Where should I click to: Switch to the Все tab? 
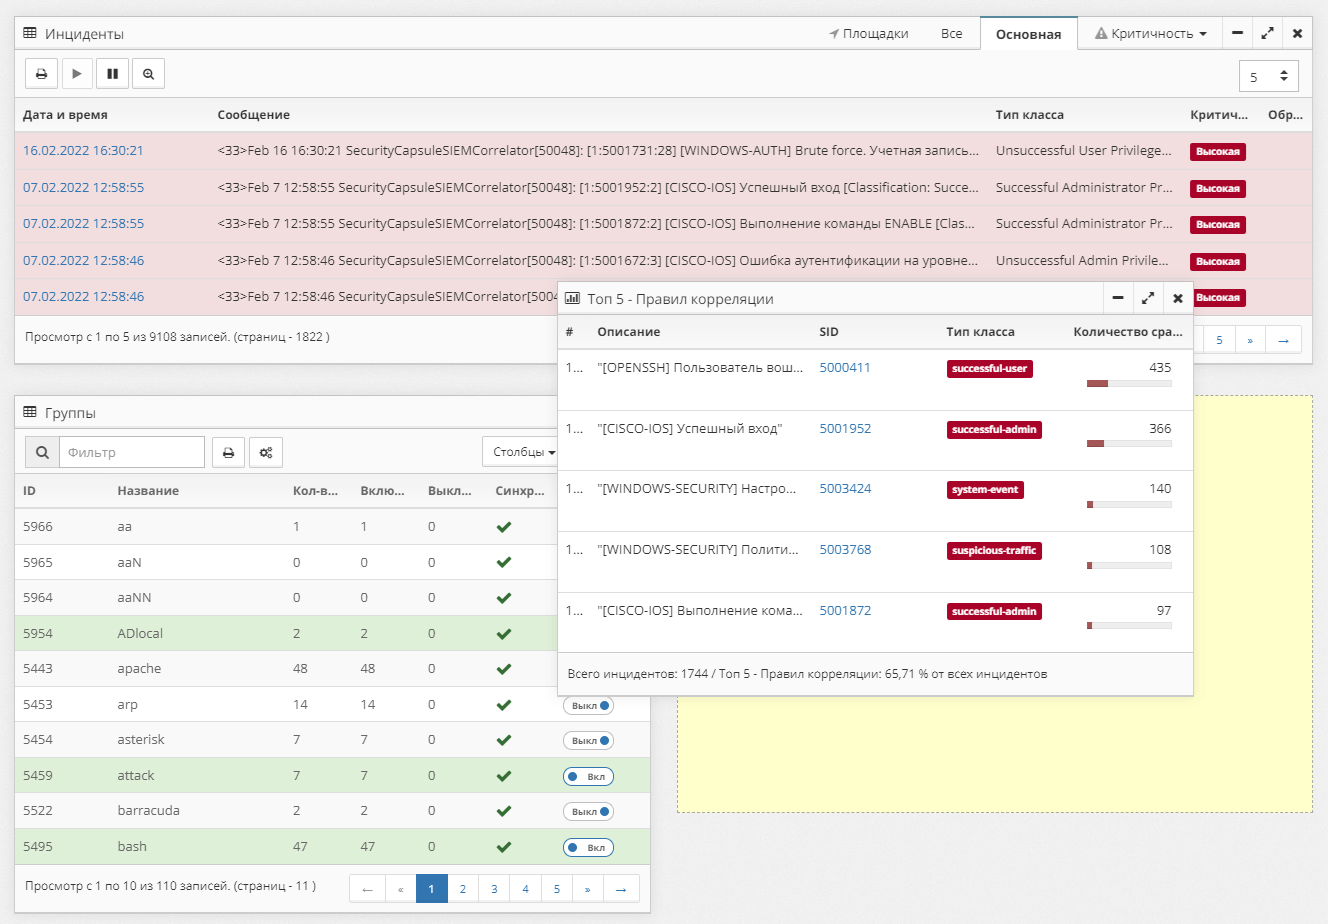click(951, 34)
